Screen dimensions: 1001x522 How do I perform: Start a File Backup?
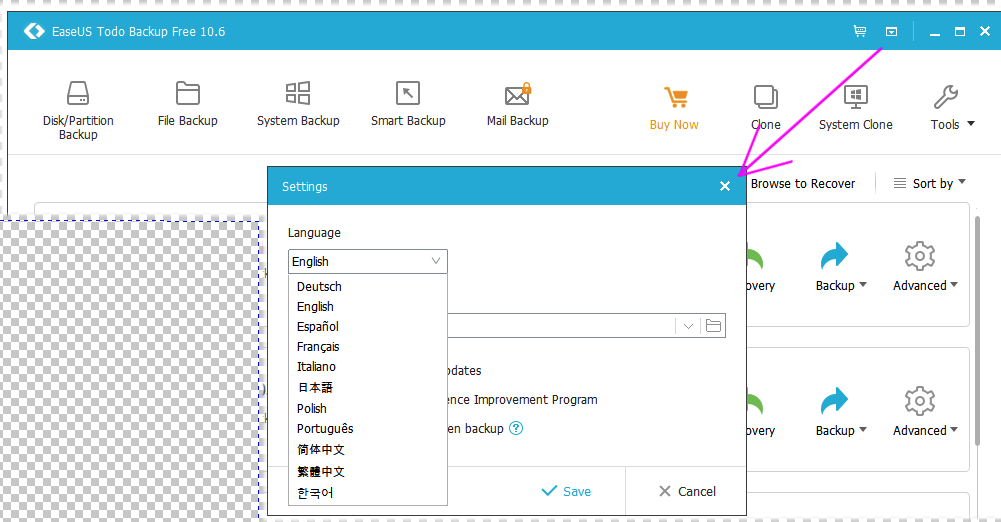click(188, 103)
